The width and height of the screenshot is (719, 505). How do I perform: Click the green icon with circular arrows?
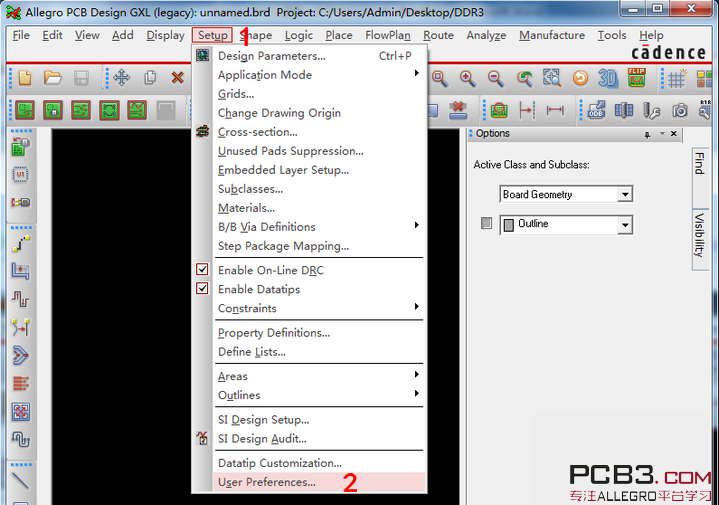[109, 111]
